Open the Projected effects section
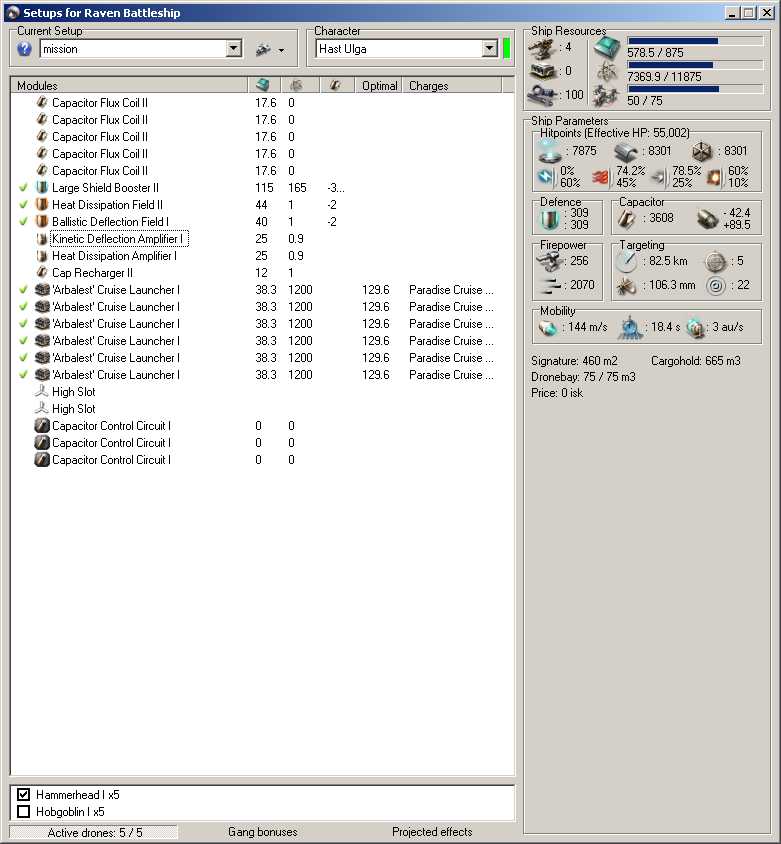Screen dimensions: 781x844 (432, 832)
